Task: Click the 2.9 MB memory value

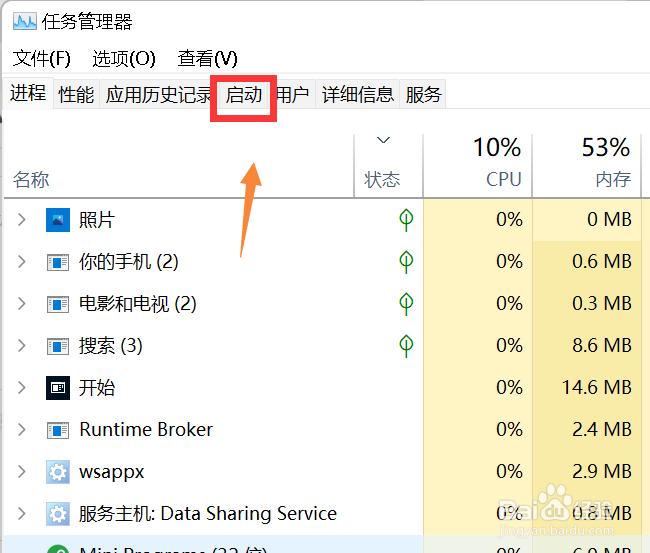Action: [602, 471]
